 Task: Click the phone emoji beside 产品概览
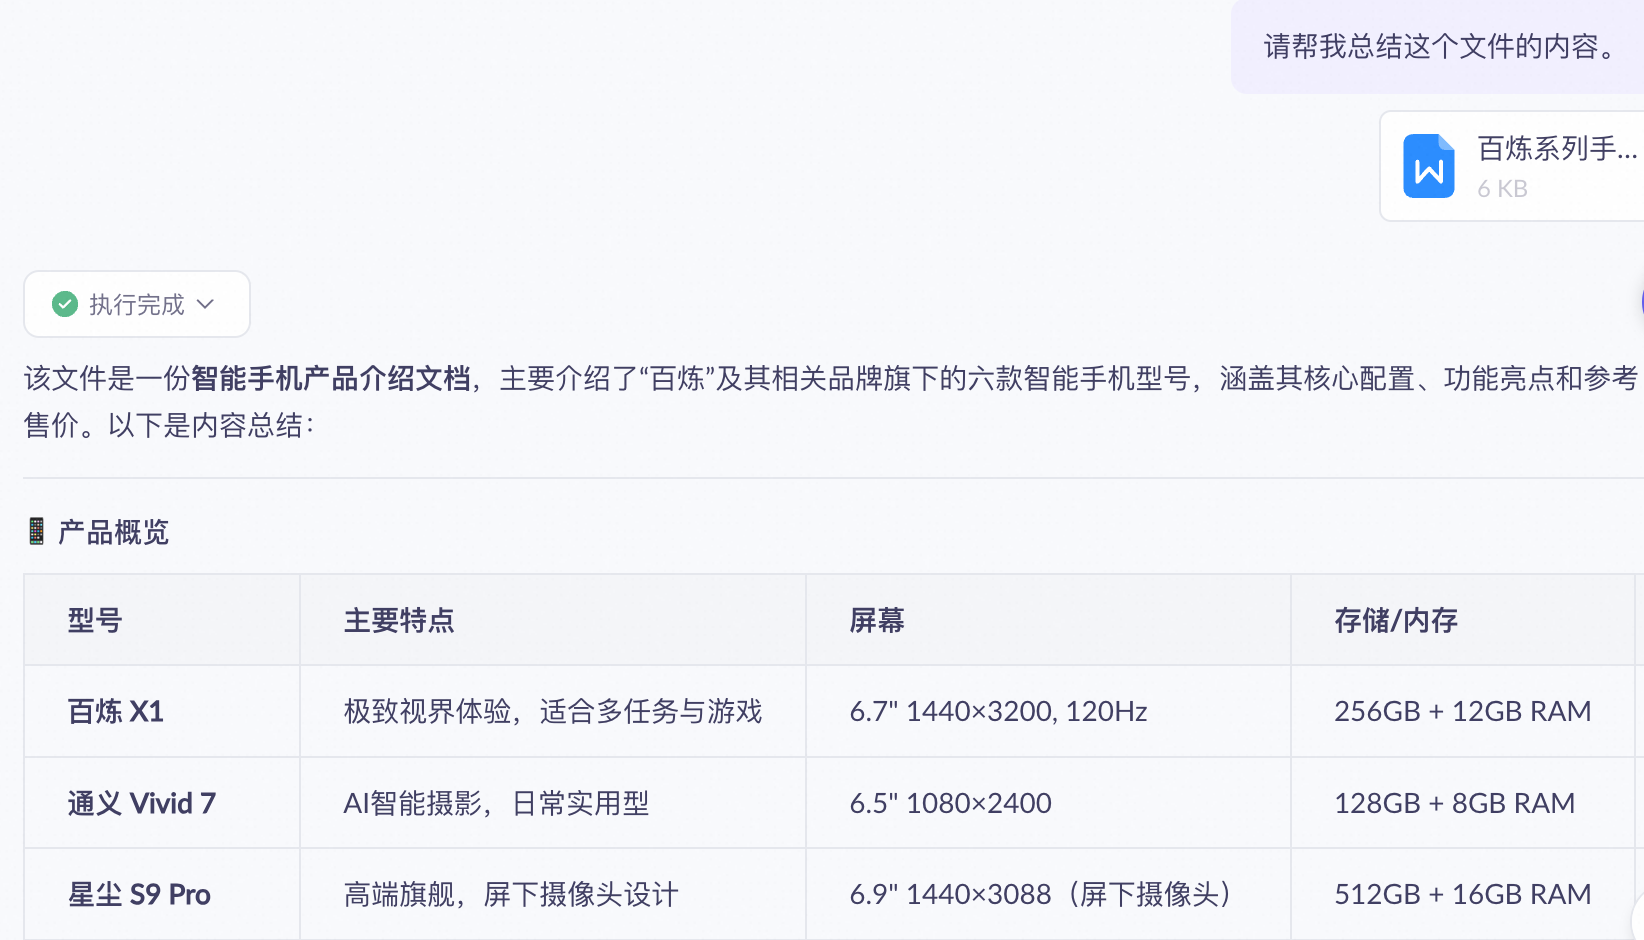36,531
